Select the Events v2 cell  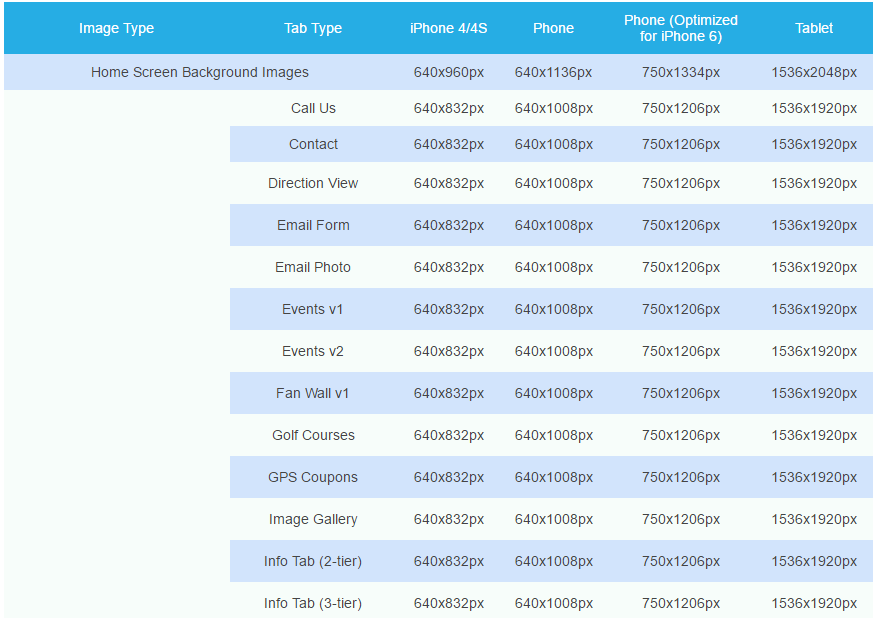click(313, 351)
